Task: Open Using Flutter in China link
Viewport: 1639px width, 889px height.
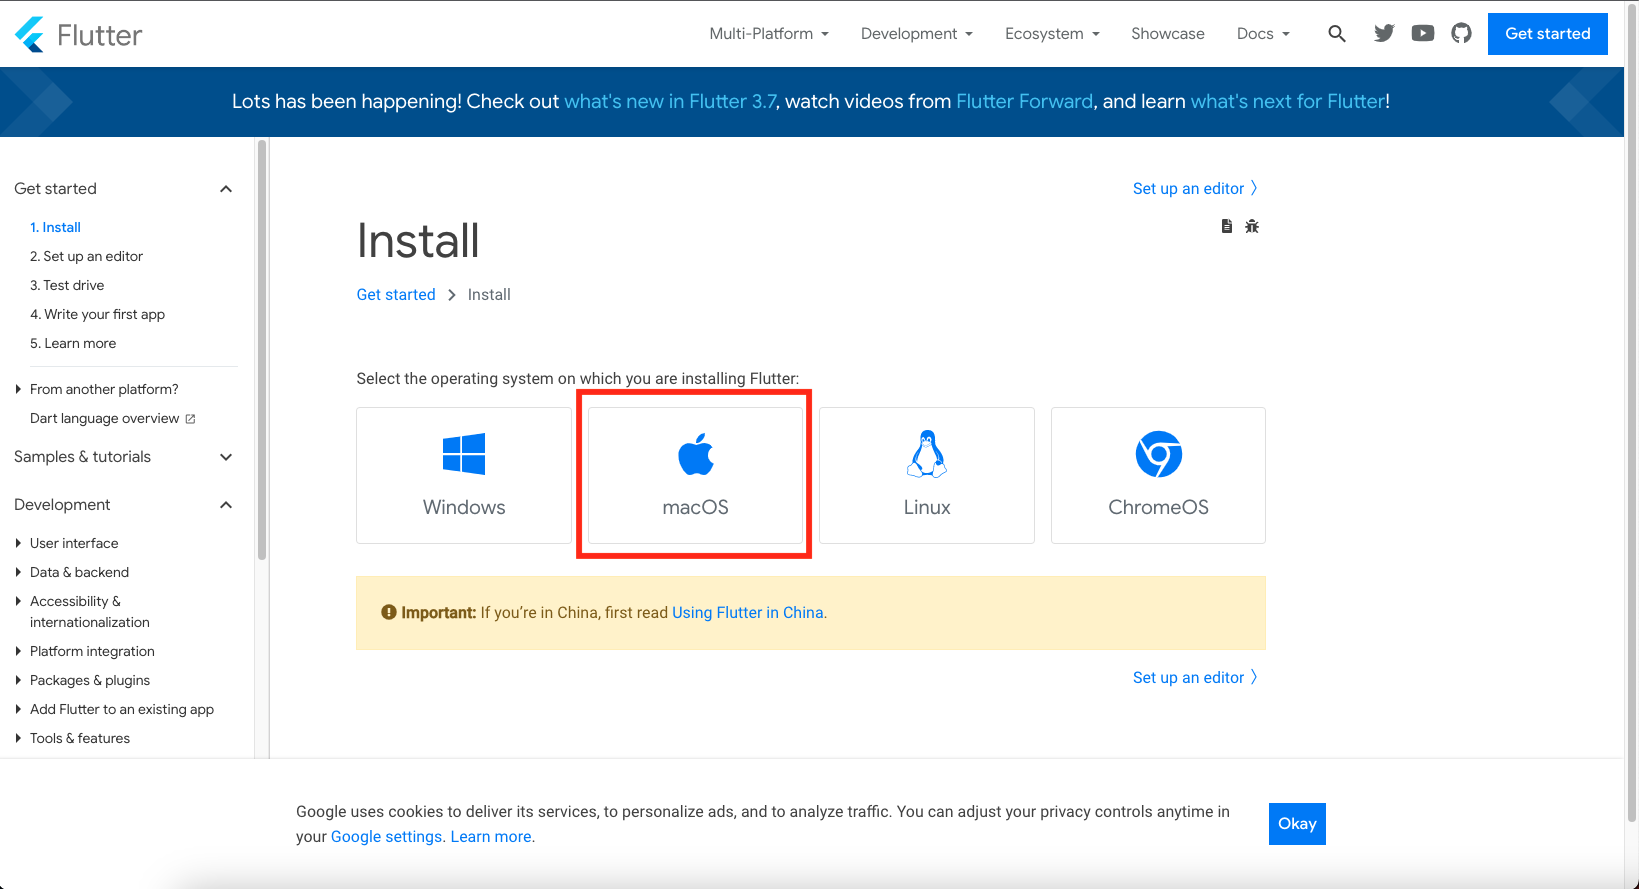Action: pyautogui.click(x=748, y=613)
